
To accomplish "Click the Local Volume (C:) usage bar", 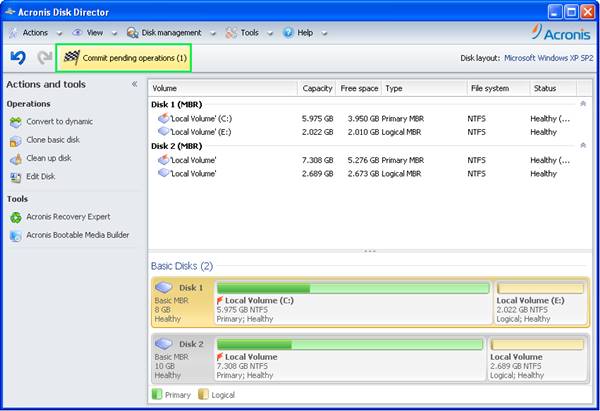I will click(353, 288).
